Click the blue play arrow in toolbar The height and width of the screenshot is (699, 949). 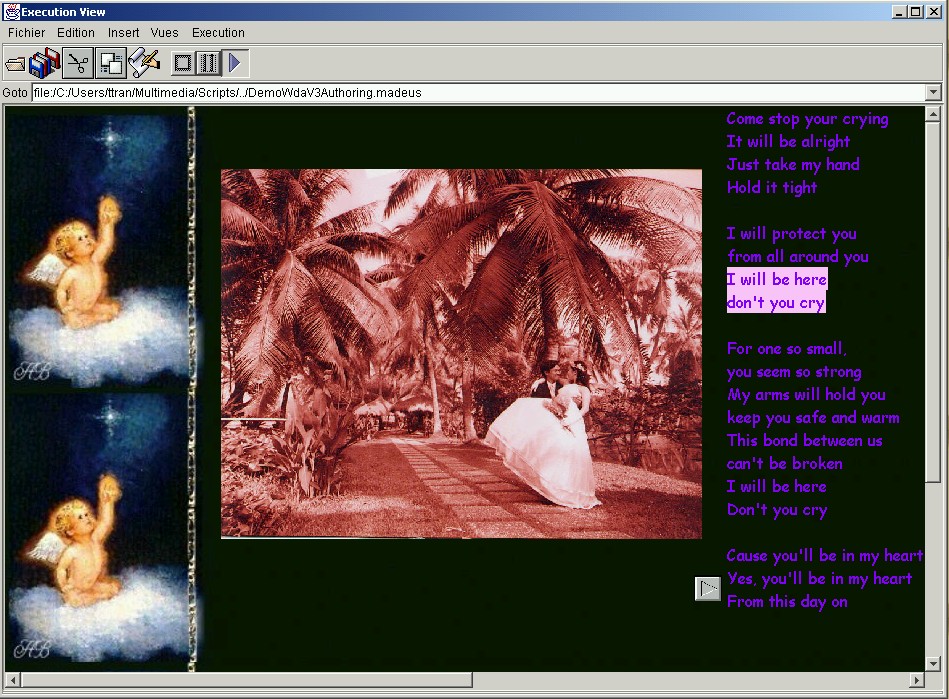click(x=235, y=63)
